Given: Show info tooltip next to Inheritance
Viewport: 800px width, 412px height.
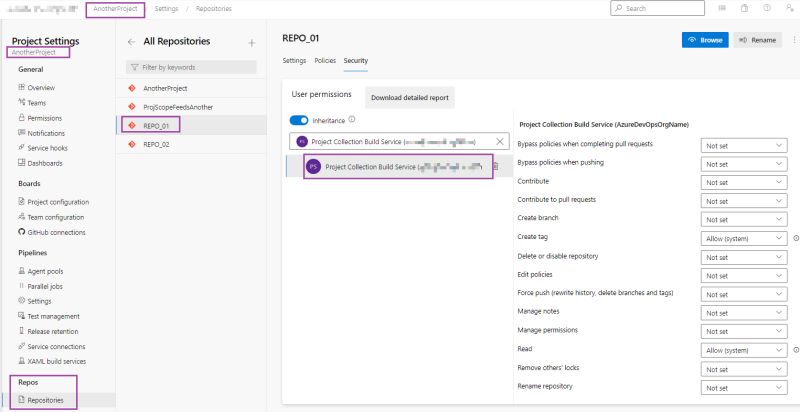Looking at the screenshot, I should tap(352, 120).
